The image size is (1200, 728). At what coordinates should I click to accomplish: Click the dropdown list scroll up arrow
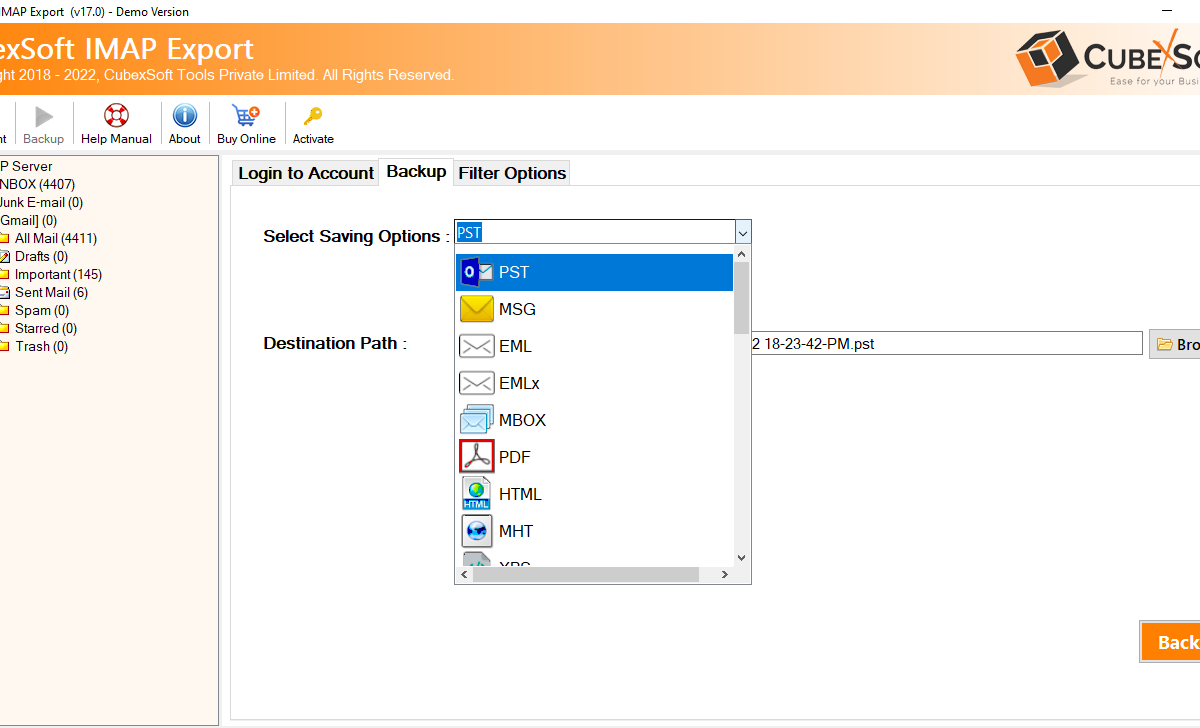point(742,255)
